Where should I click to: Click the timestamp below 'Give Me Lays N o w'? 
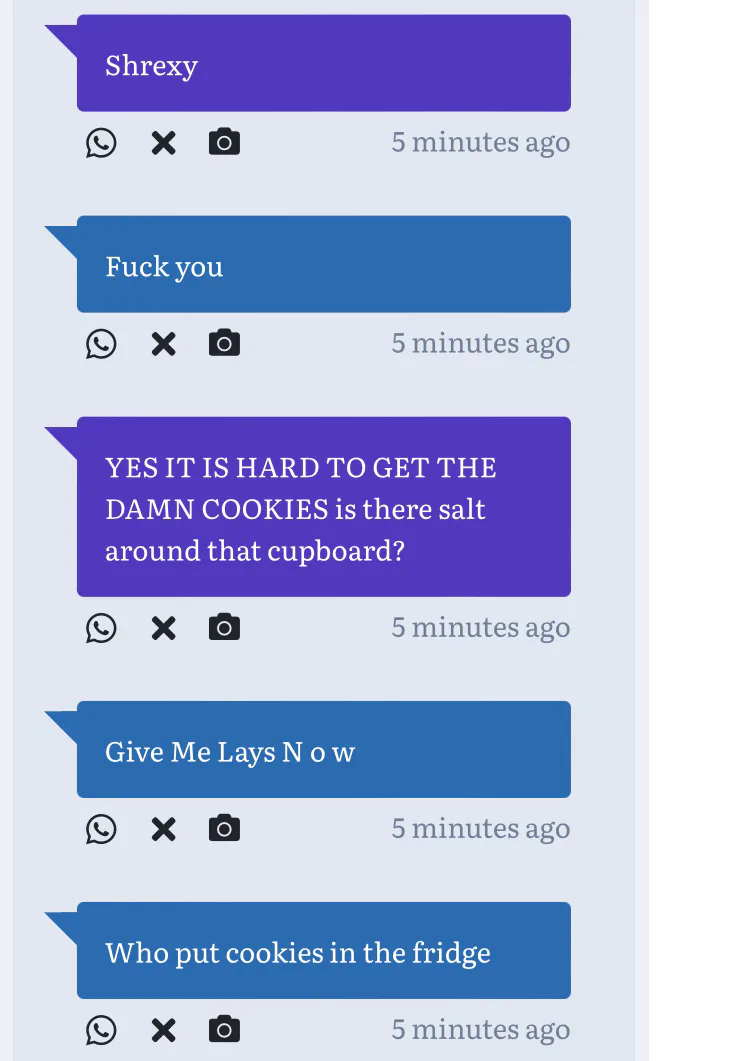(481, 829)
